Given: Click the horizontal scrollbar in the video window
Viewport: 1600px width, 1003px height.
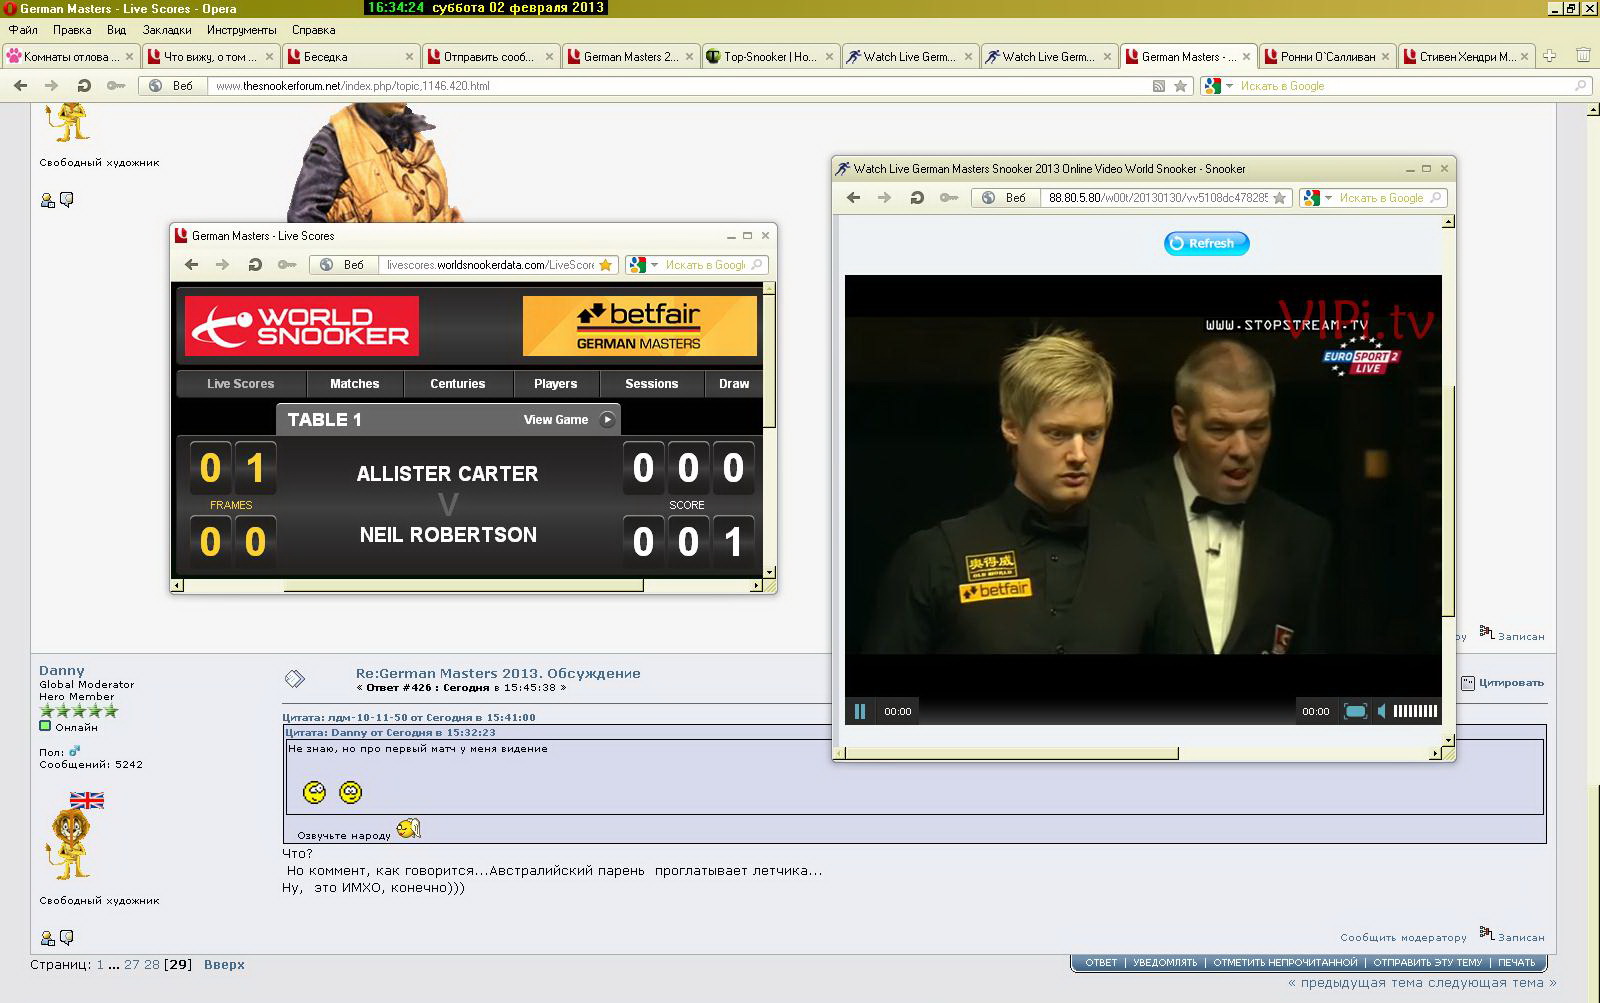Looking at the screenshot, I should coord(1012,753).
